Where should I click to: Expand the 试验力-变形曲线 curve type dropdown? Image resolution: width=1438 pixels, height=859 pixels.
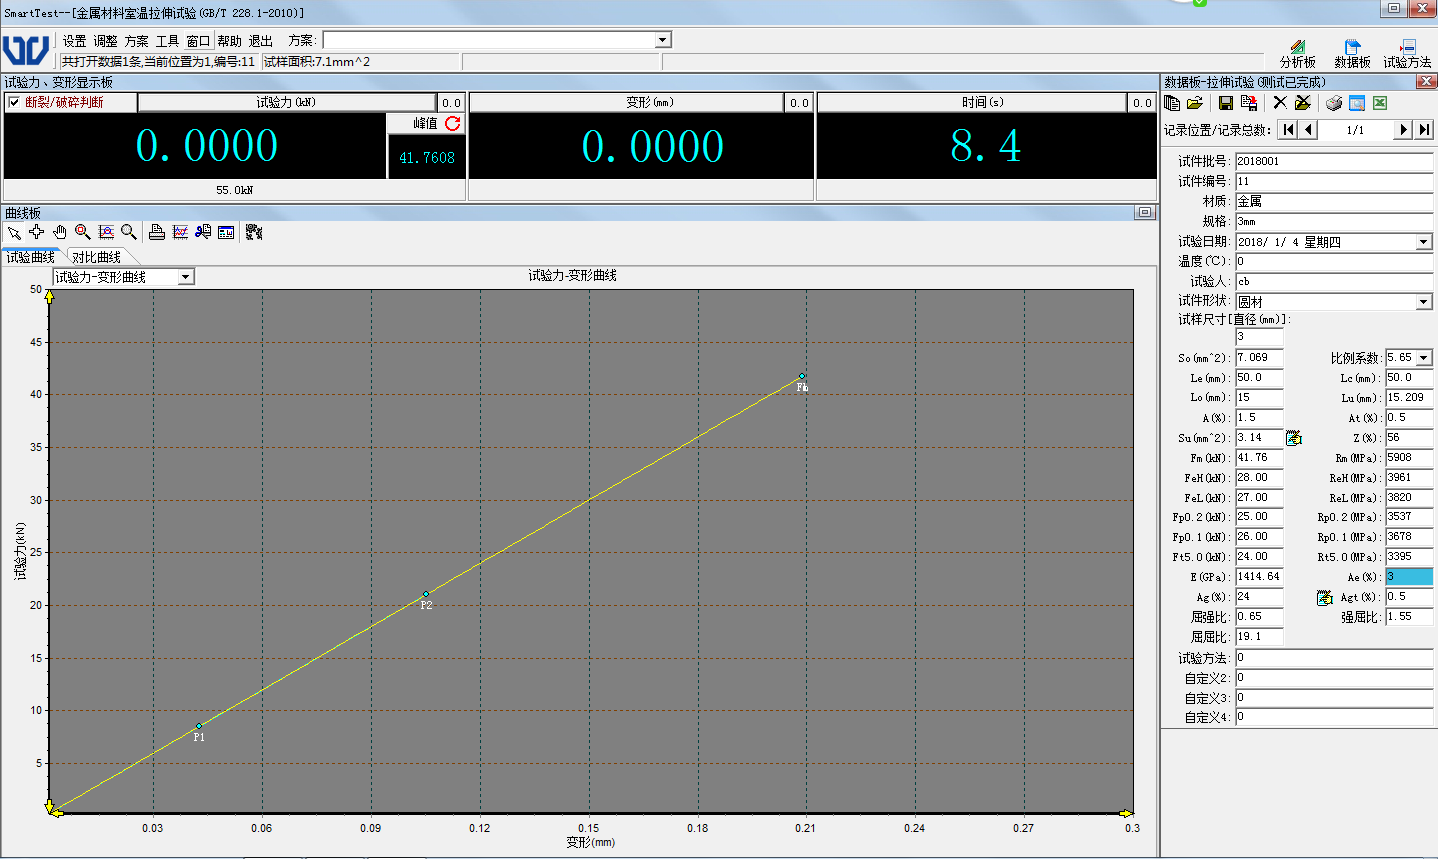[x=186, y=277]
